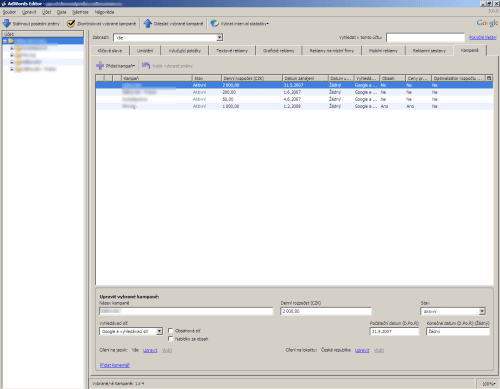
Task: Click Stáhnout poslední změny button label
Action: [x=36, y=24]
